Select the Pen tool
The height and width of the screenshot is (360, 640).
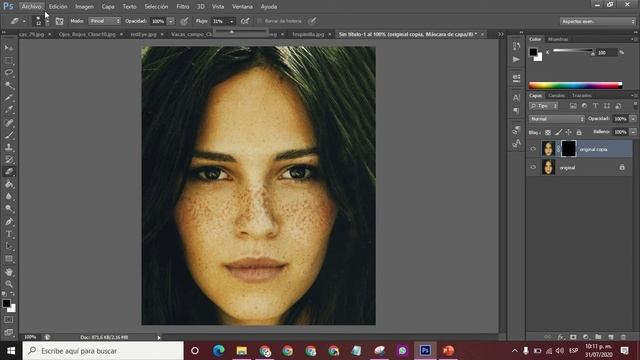pyautogui.click(x=9, y=222)
